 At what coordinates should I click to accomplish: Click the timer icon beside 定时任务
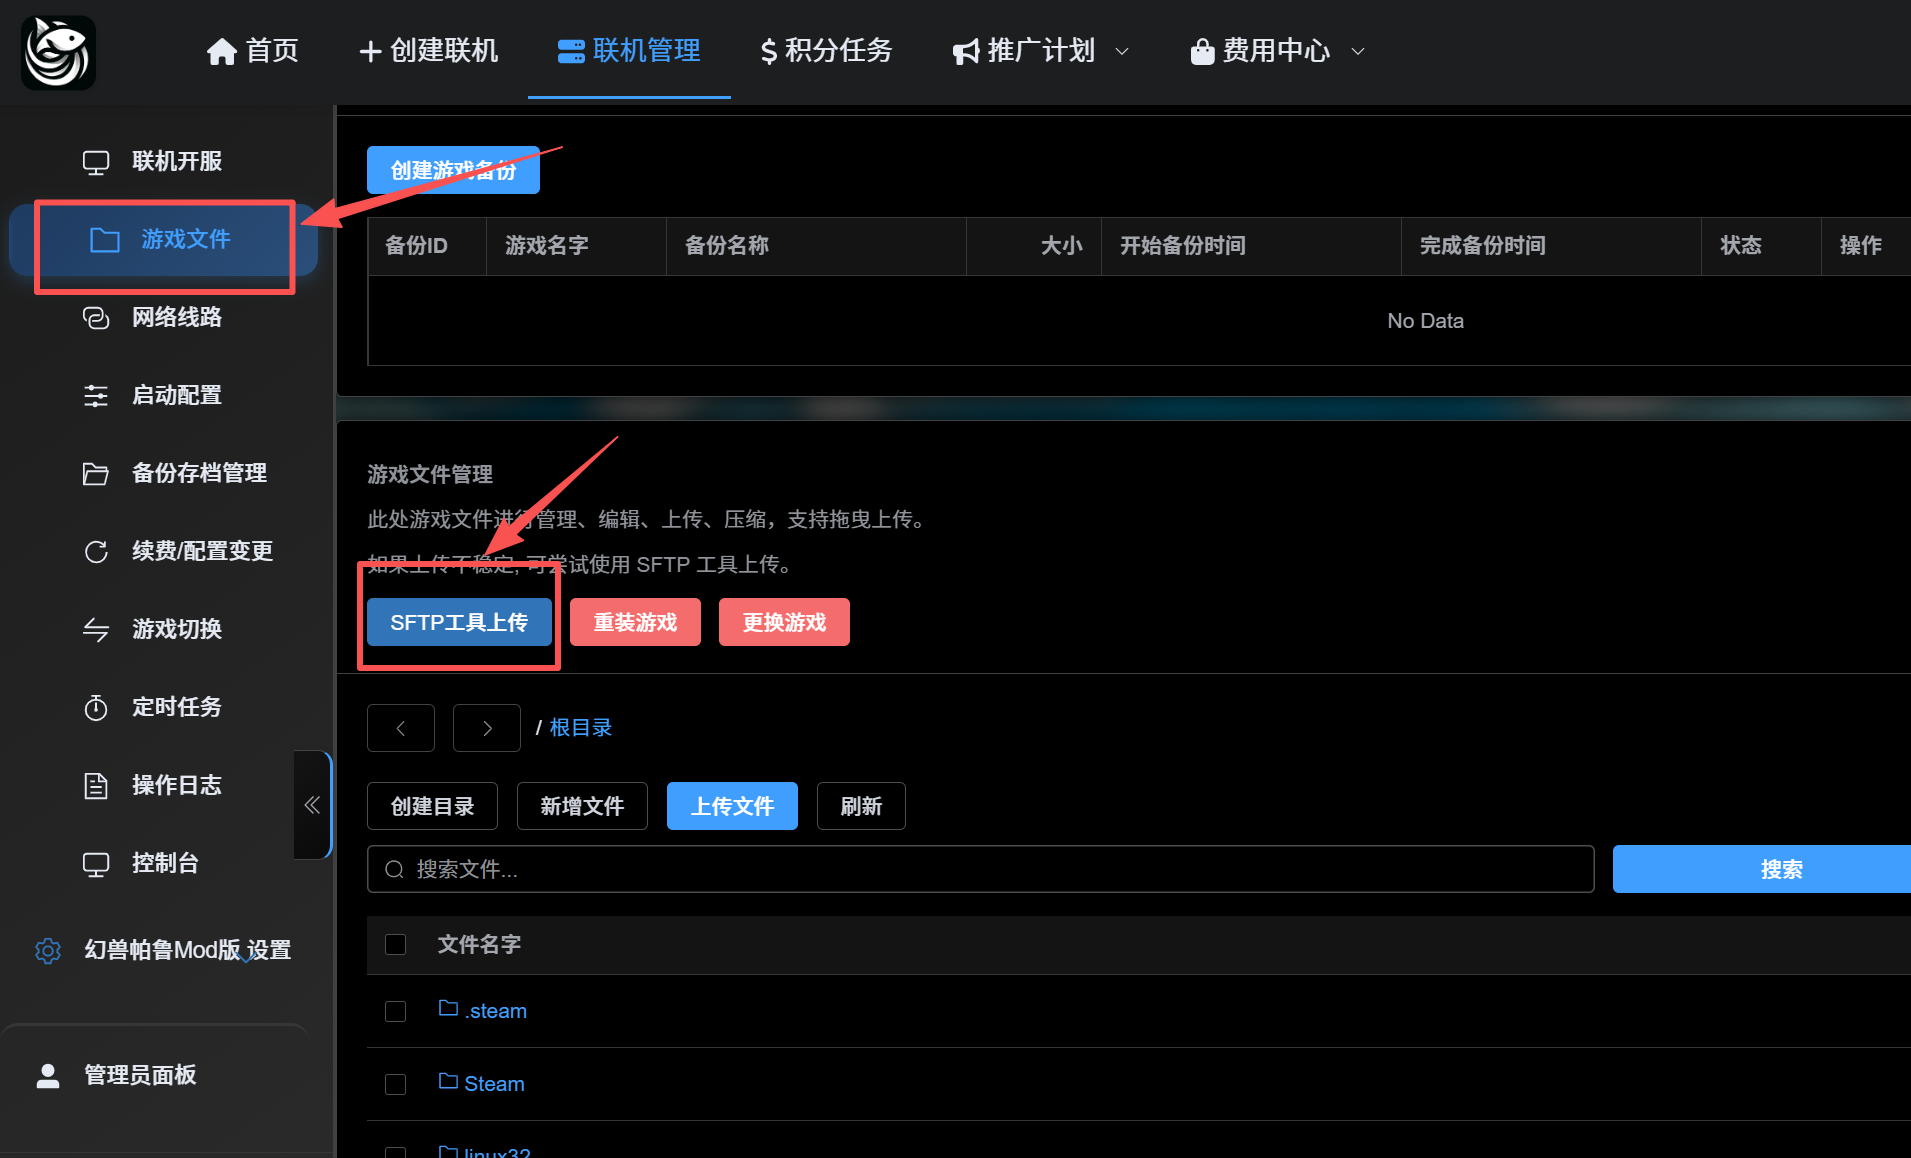pos(96,708)
